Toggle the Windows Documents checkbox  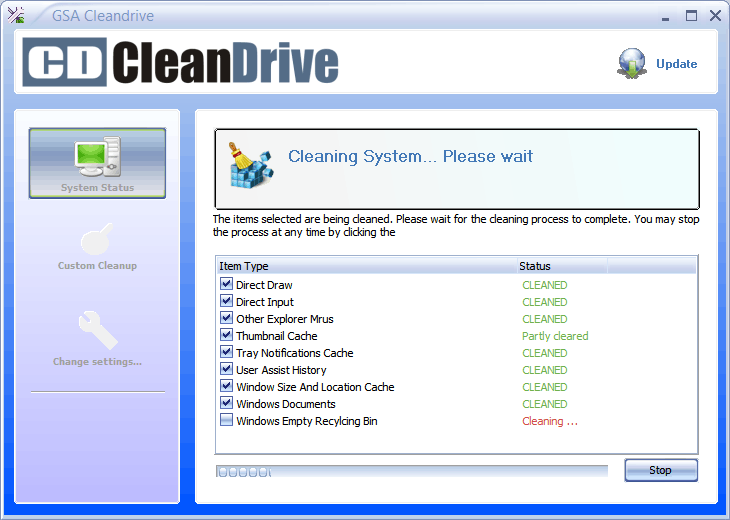pyautogui.click(x=227, y=403)
